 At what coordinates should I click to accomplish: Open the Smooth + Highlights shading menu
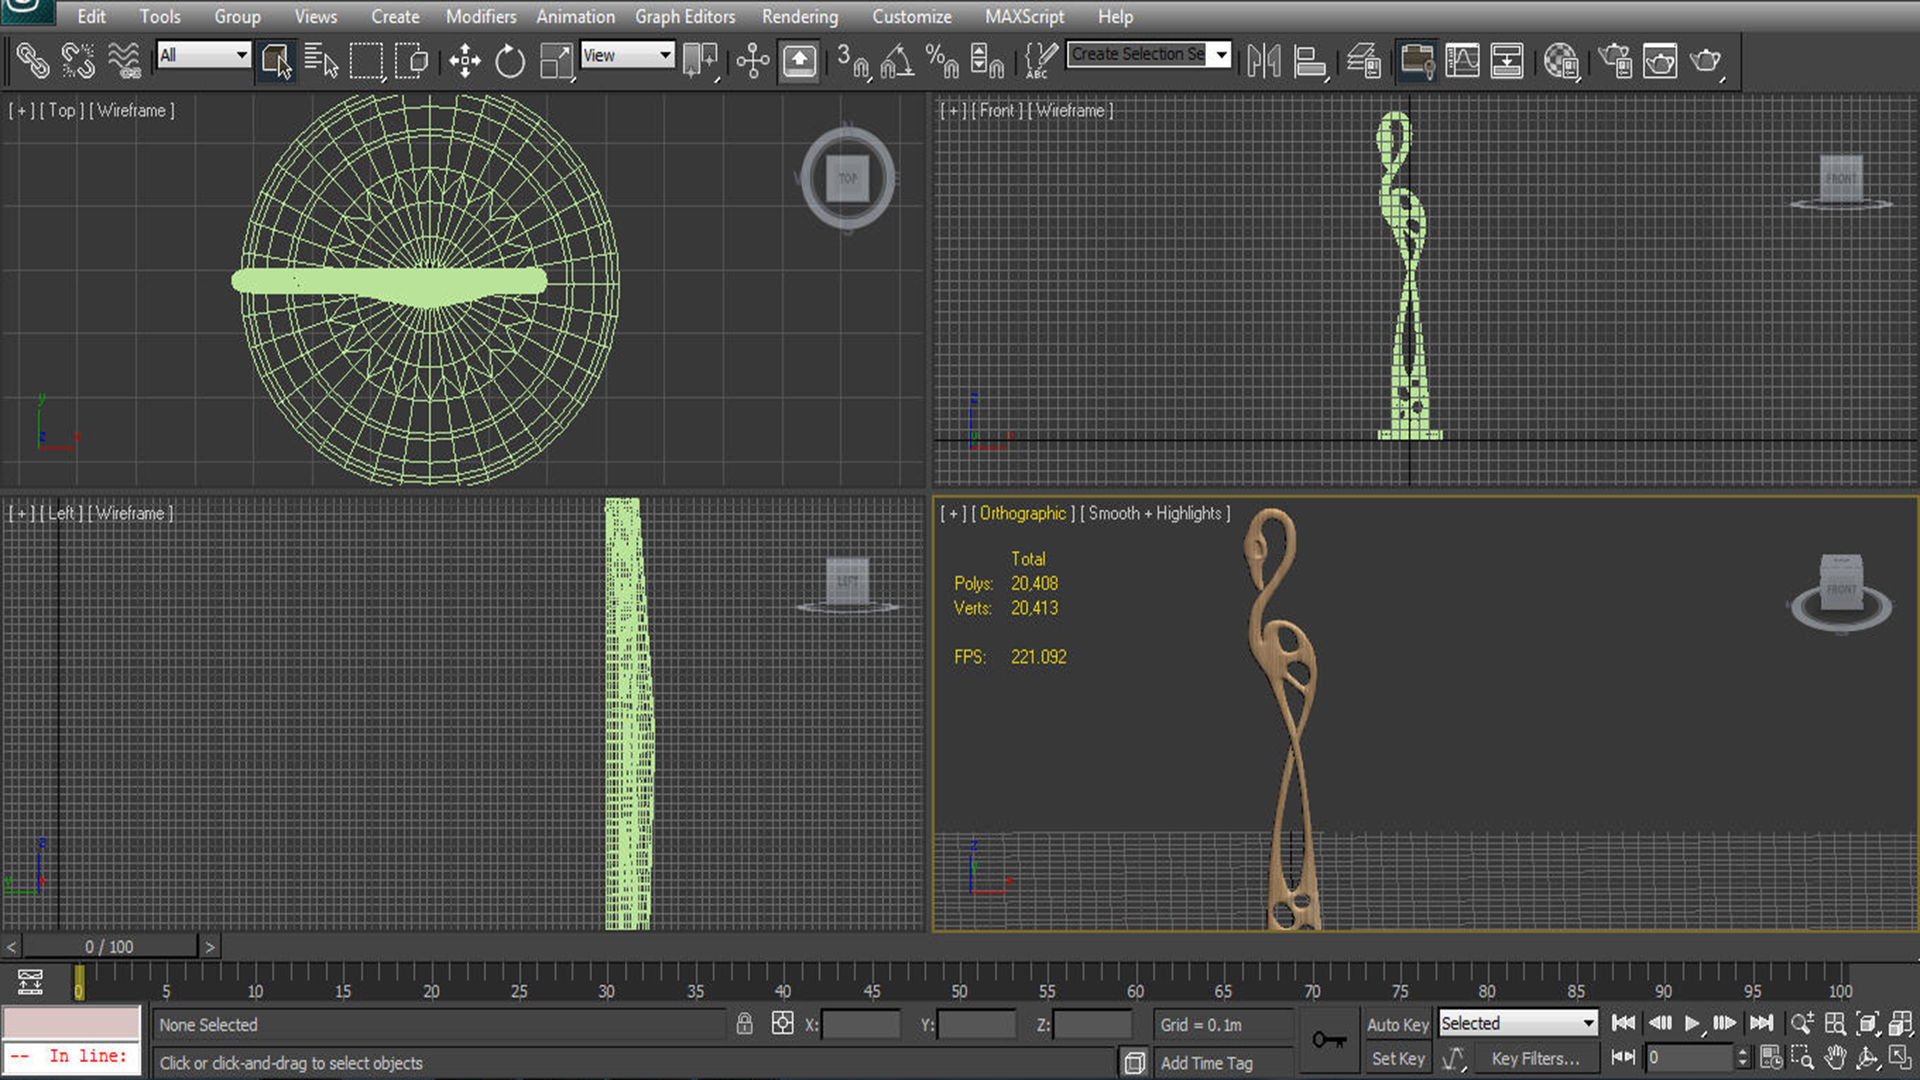point(1155,513)
